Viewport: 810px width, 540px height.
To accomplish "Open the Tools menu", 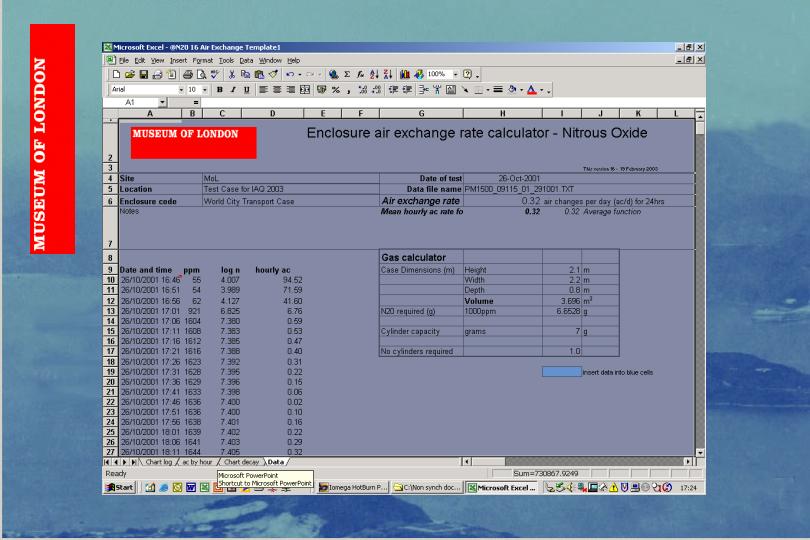I will coord(226,60).
